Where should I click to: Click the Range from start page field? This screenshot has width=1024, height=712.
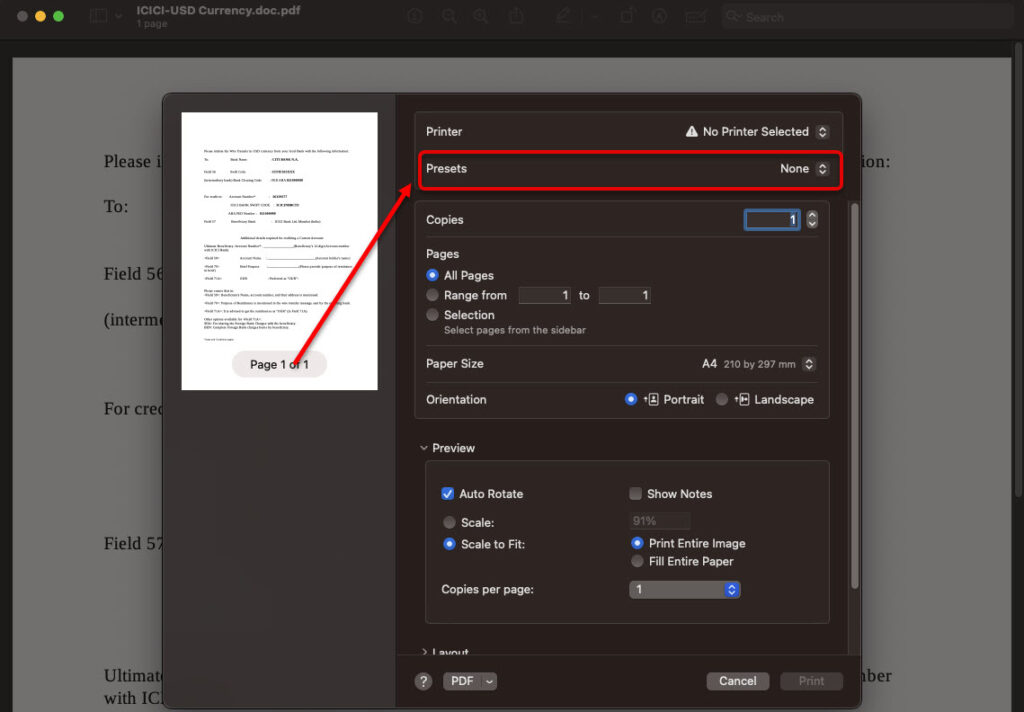click(545, 295)
